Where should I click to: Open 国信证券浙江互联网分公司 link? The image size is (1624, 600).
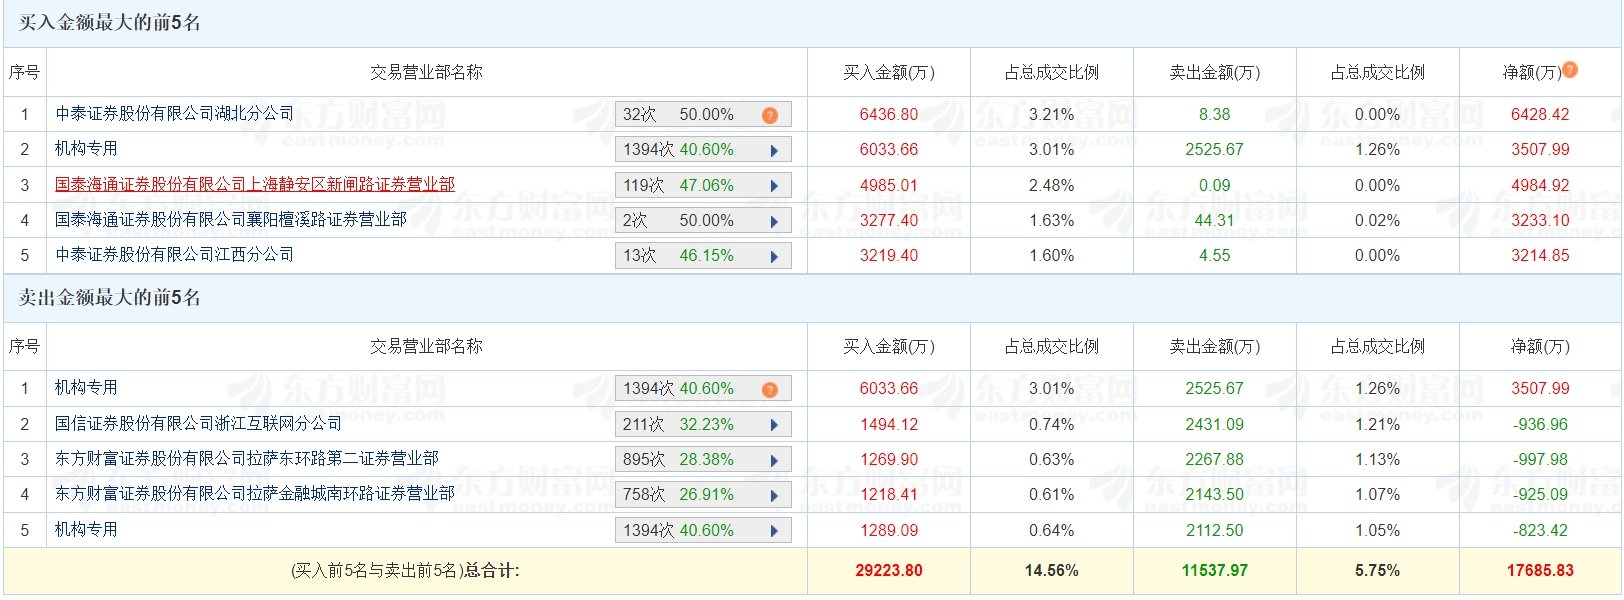tap(198, 423)
